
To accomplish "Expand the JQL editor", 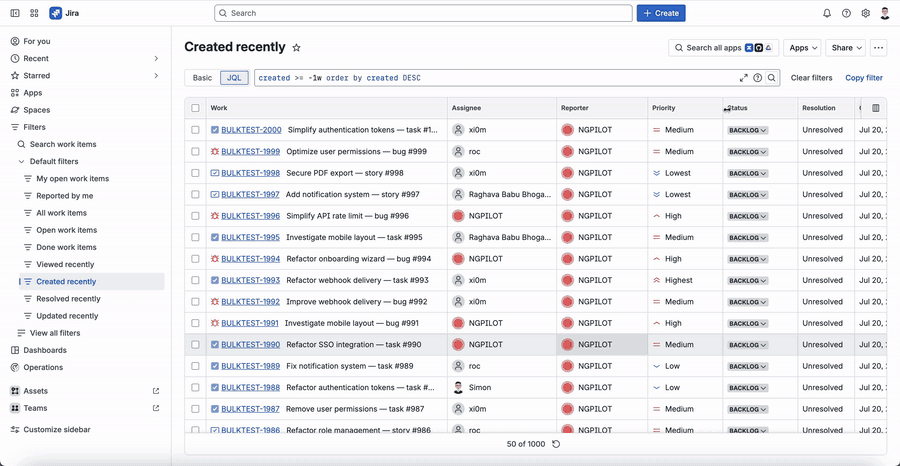I will pyautogui.click(x=744, y=78).
